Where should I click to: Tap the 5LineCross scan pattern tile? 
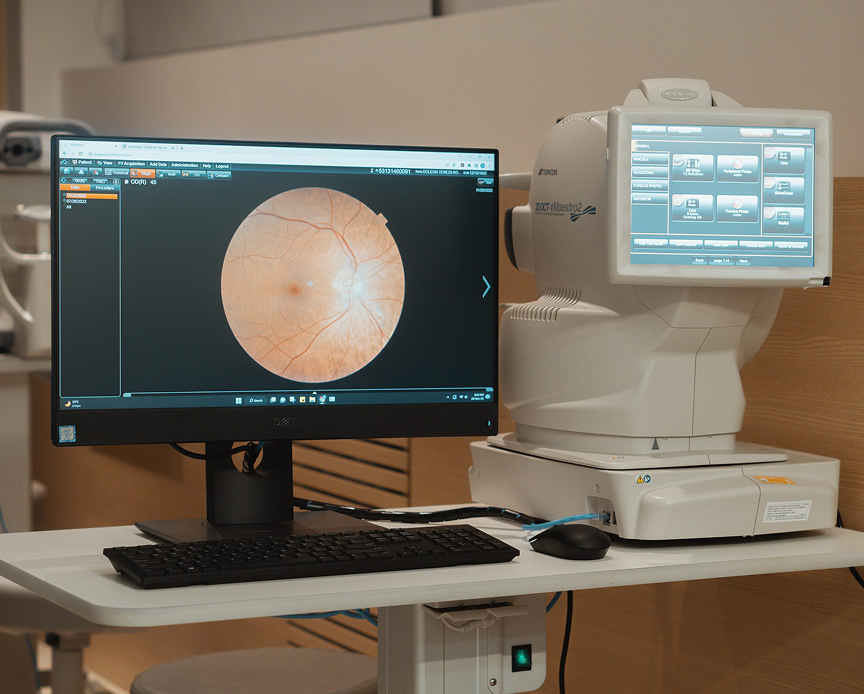tap(783, 189)
